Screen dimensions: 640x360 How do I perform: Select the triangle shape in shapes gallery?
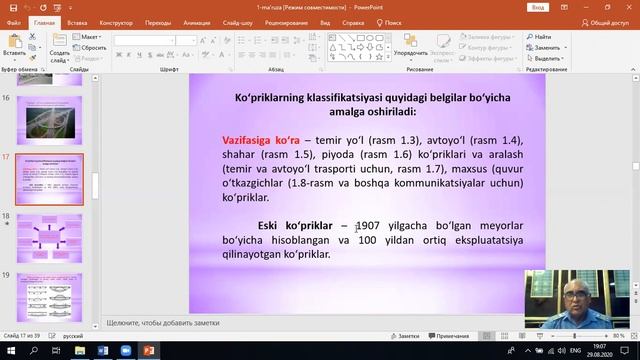333,48
